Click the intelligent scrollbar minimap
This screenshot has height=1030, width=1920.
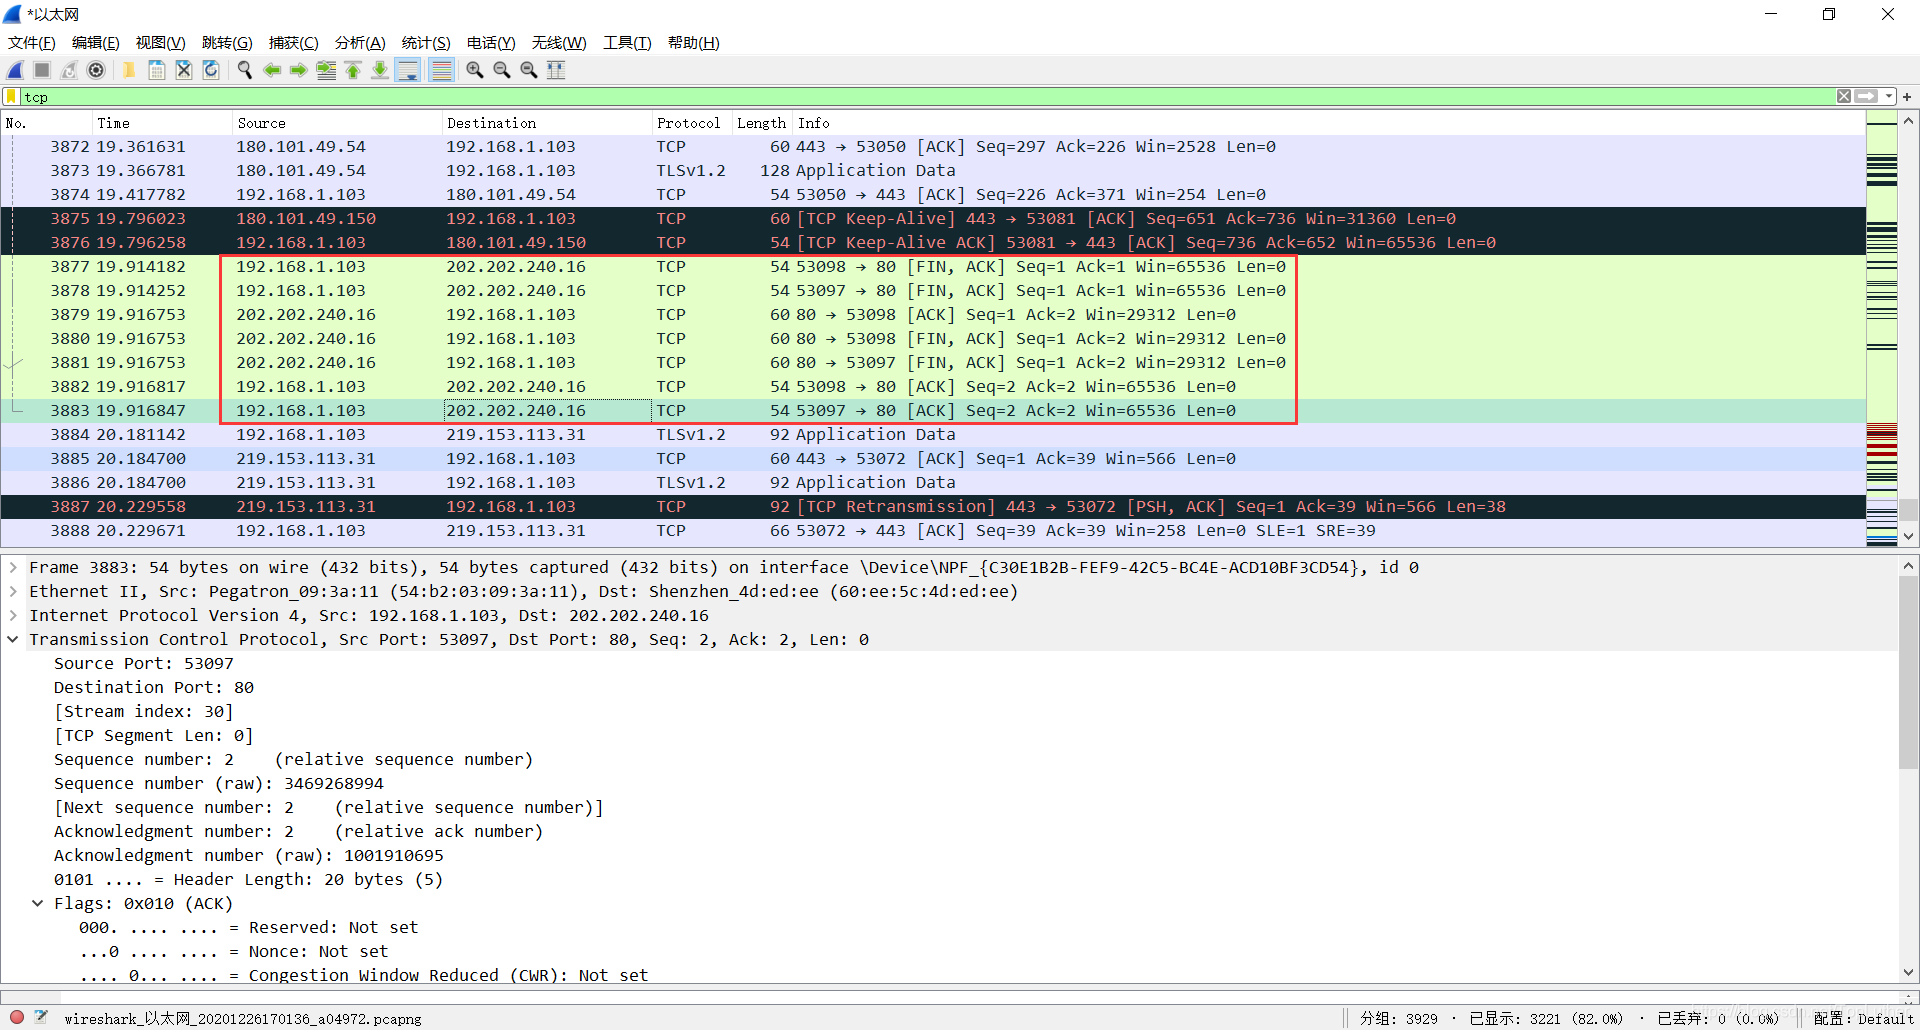tap(1882, 330)
